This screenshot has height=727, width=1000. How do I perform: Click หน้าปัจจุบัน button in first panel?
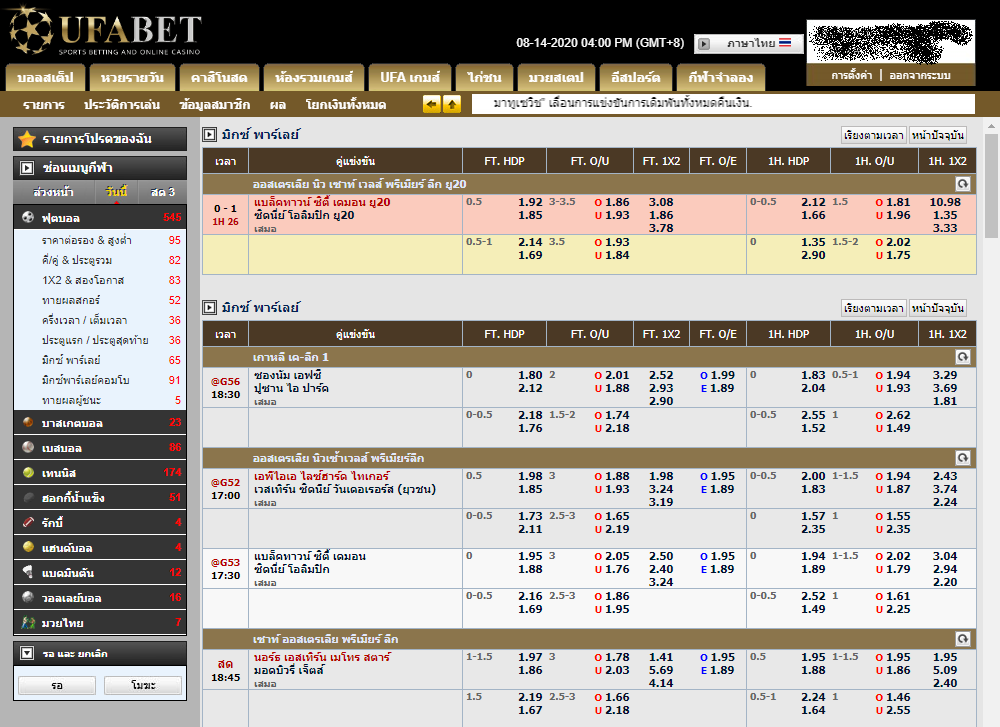tap(938, 135)
